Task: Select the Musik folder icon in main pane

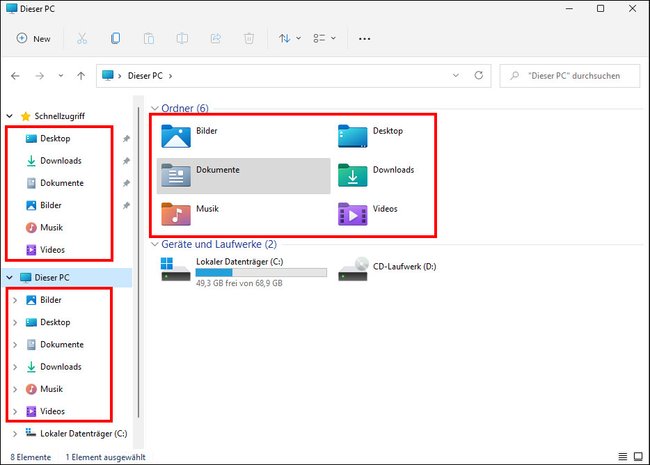Action: (x=176, y=214)
